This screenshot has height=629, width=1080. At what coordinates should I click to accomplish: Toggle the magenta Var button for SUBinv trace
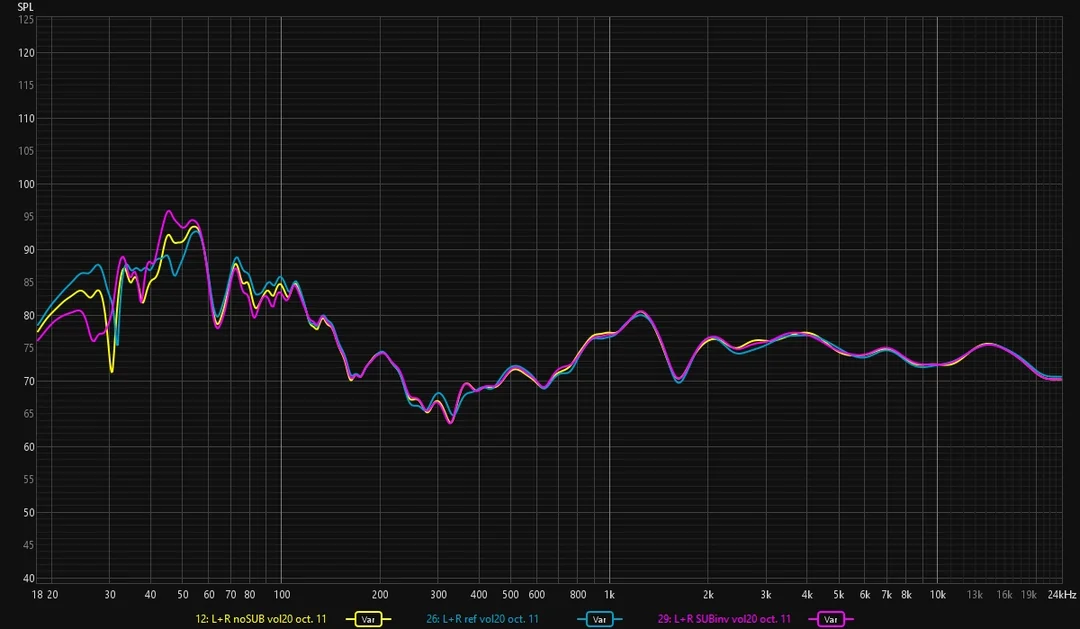point(831,619)
